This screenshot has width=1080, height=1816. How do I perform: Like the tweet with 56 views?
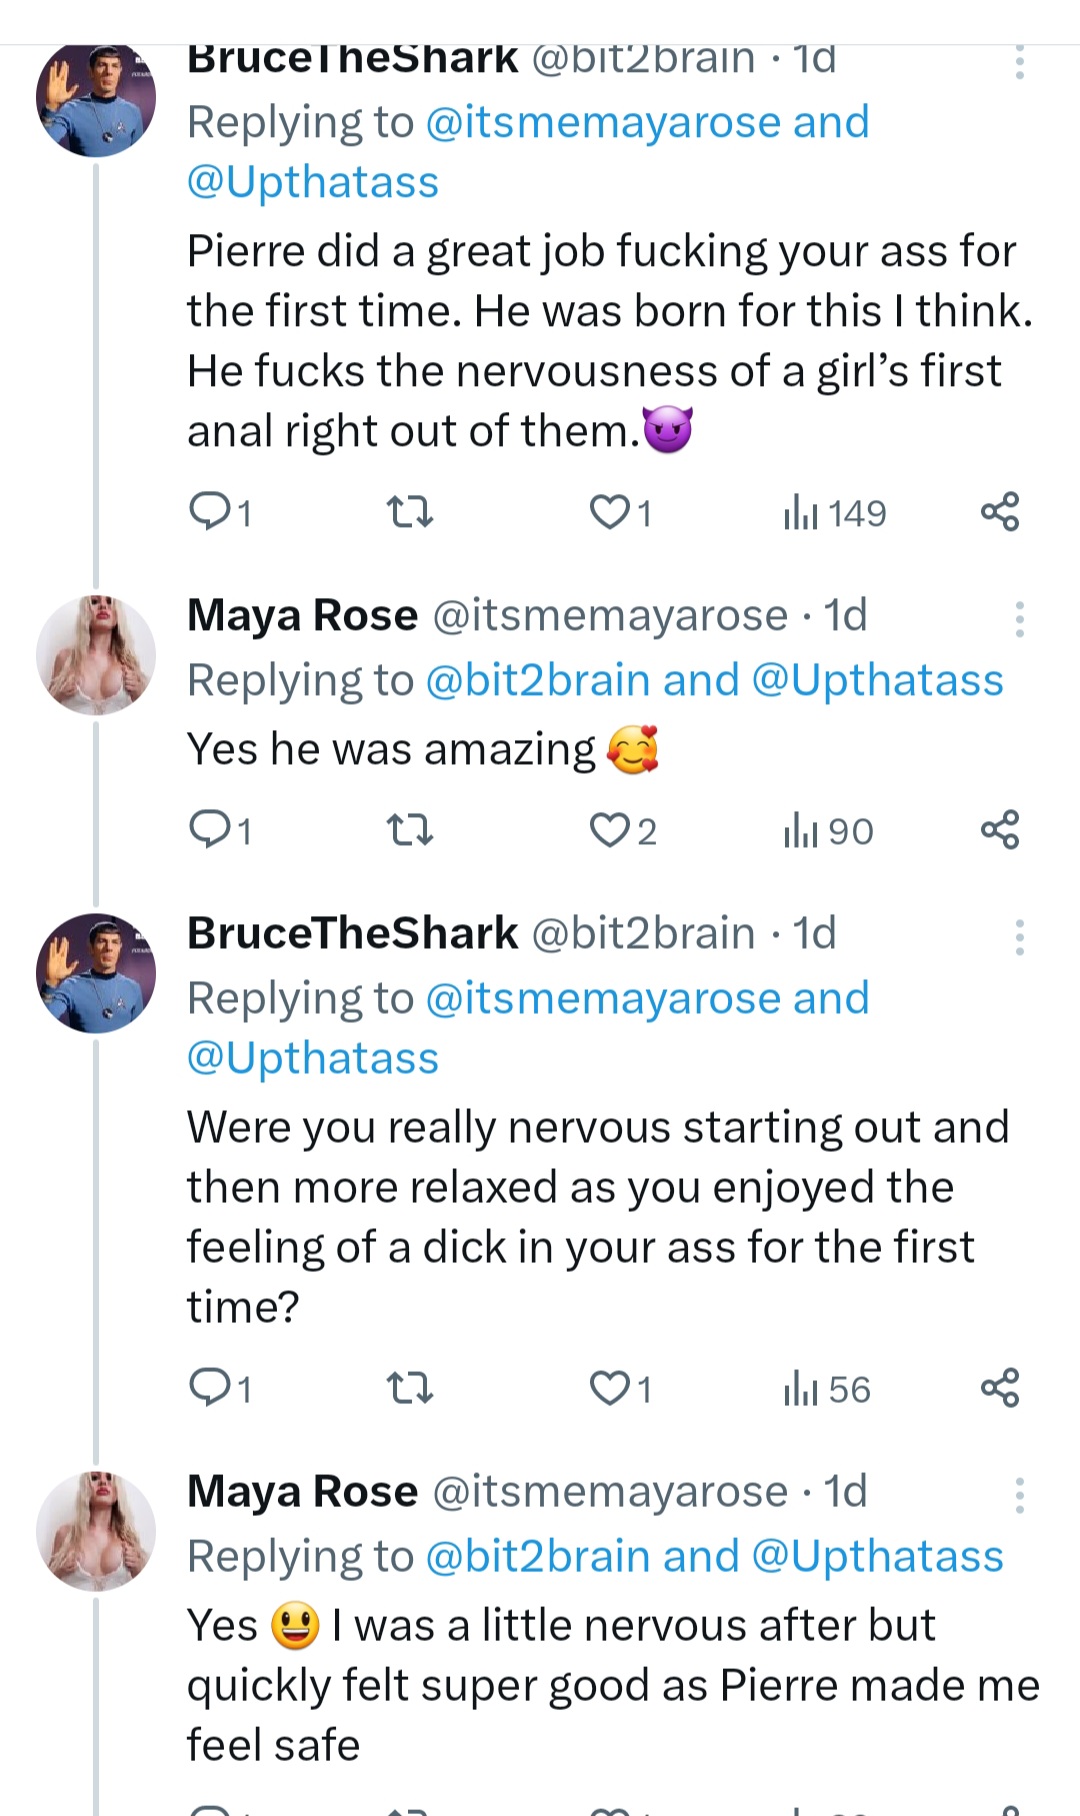tap(608, 1388)
